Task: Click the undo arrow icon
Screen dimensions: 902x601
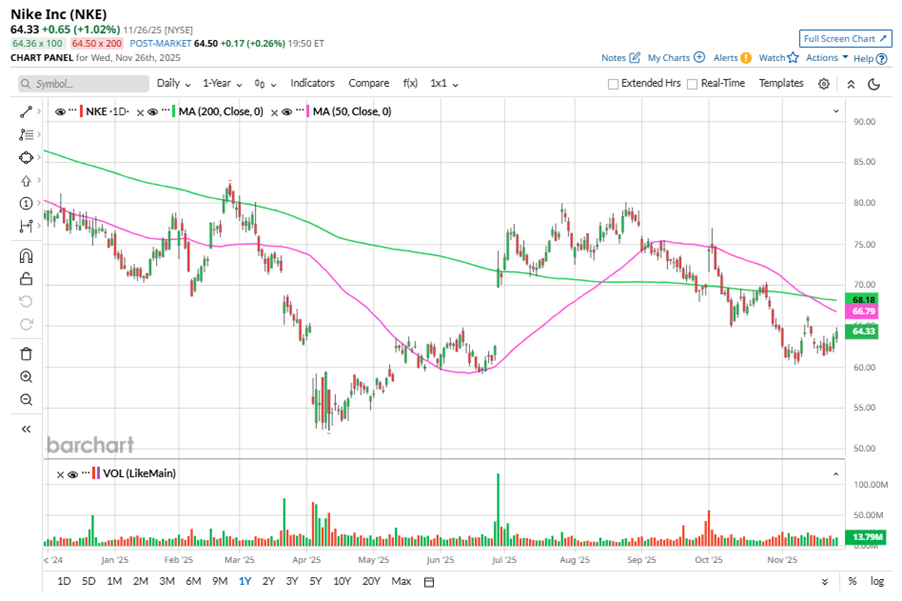Action: (x=26, y=301)
